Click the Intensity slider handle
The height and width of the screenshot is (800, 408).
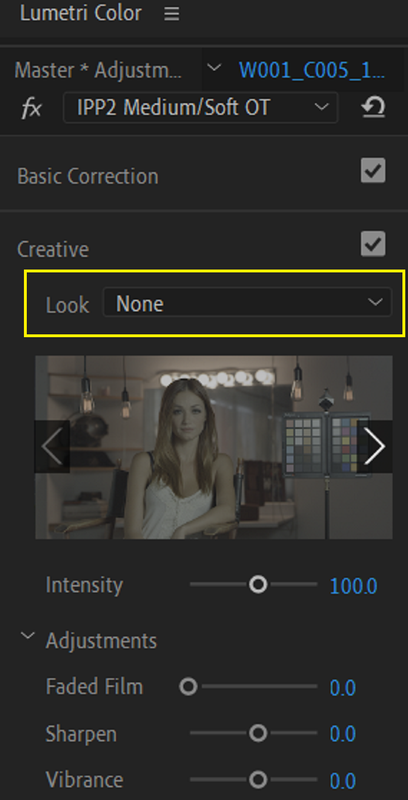tap(258, 584)
